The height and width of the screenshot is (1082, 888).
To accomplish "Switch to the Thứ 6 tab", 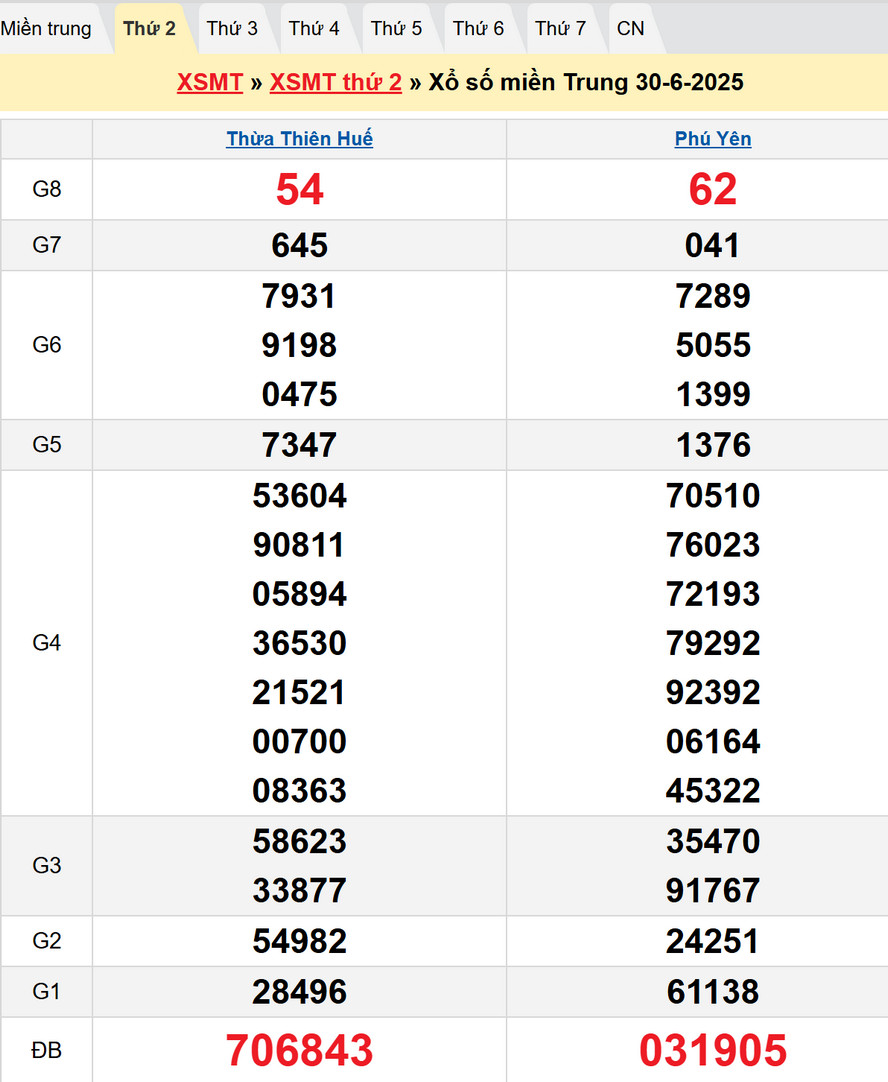I will pos(478,28).
